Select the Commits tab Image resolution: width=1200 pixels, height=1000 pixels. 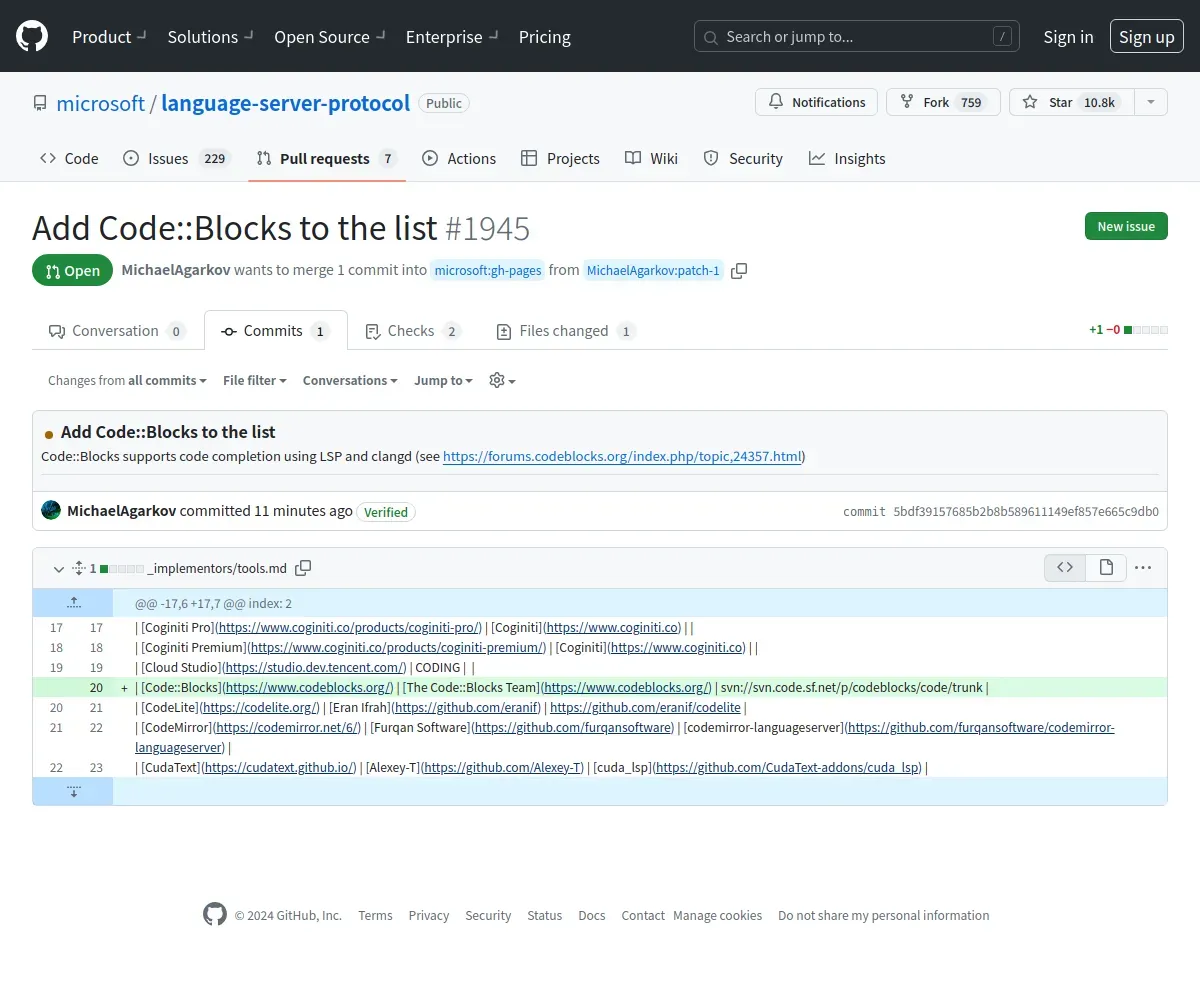[276, 330]
